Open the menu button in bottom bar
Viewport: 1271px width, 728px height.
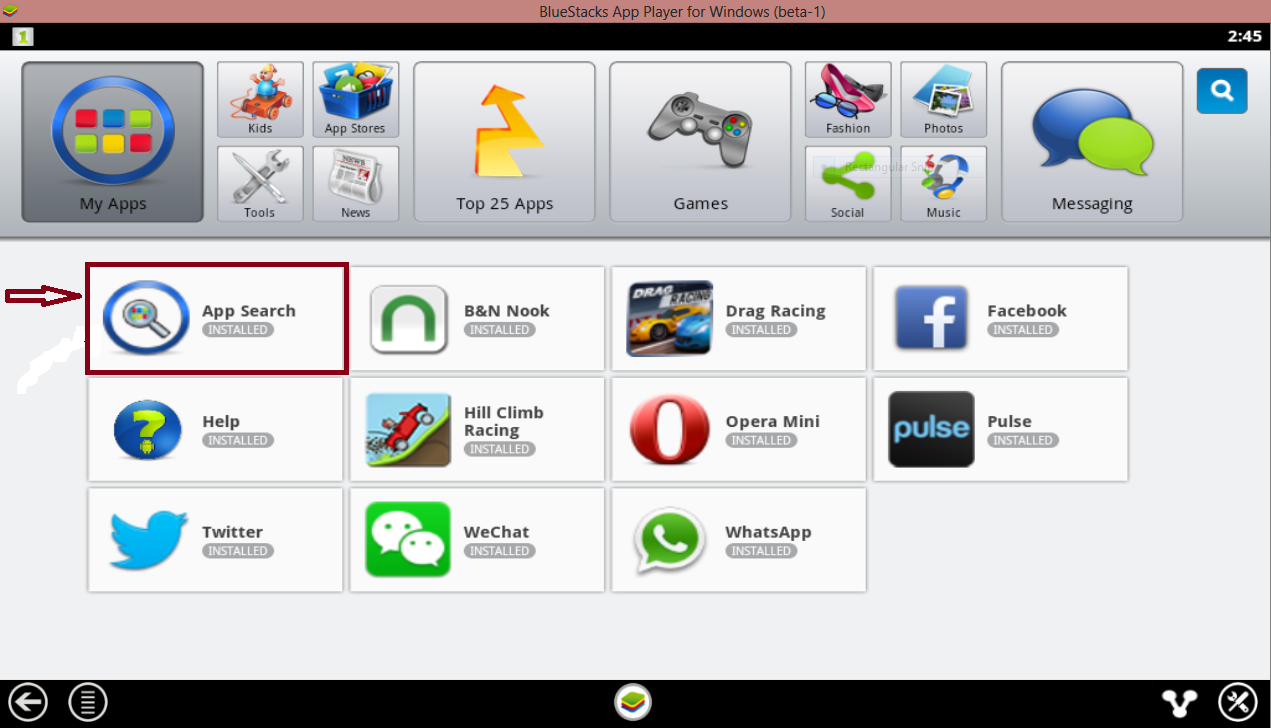tap(88, 703)
